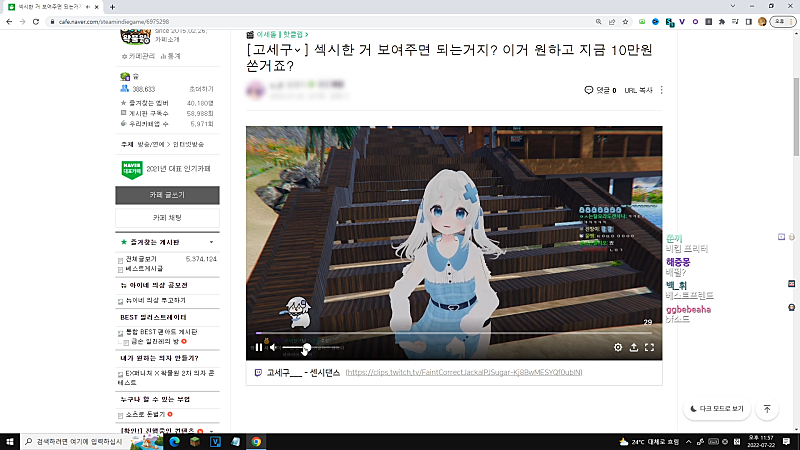This screenshot has height=450, width=800.
Task: Mute the video player volume icon
Action: click(x=273, y=347)
